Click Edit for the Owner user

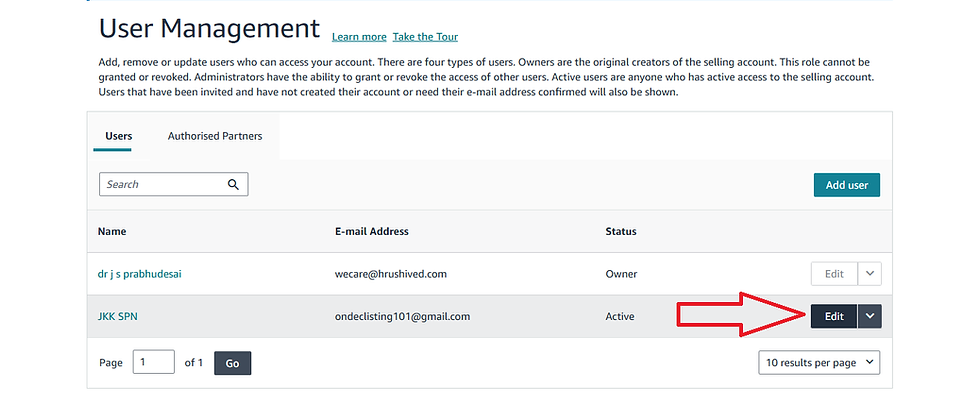click(x=833, y=274)
